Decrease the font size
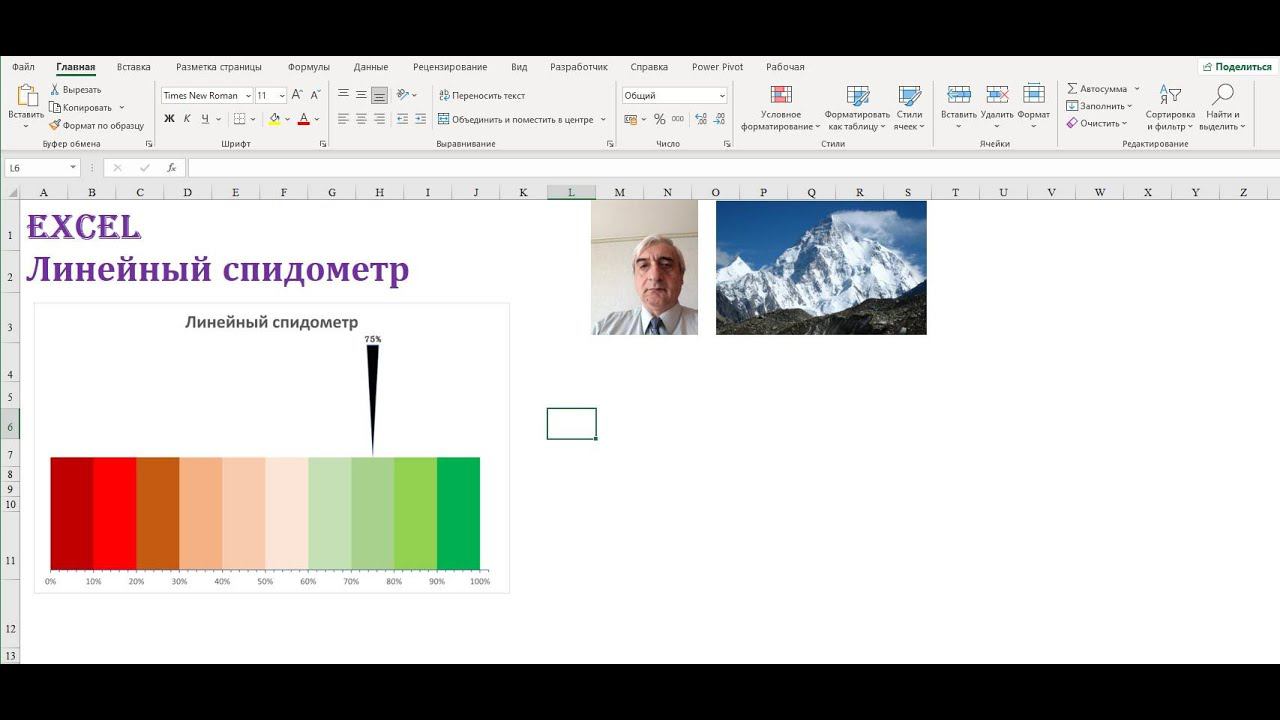 coord(315,95)
